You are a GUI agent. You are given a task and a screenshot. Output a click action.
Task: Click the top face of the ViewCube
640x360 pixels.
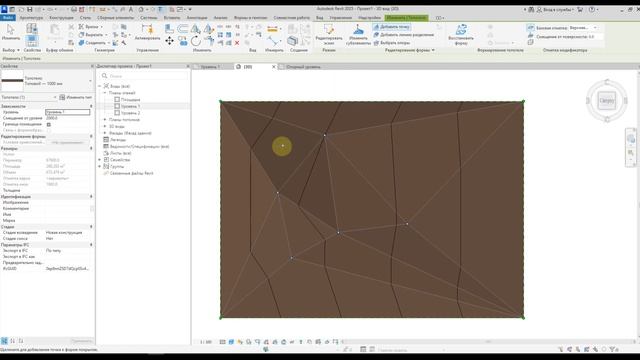pyautogui.click(x=607, y=100)
